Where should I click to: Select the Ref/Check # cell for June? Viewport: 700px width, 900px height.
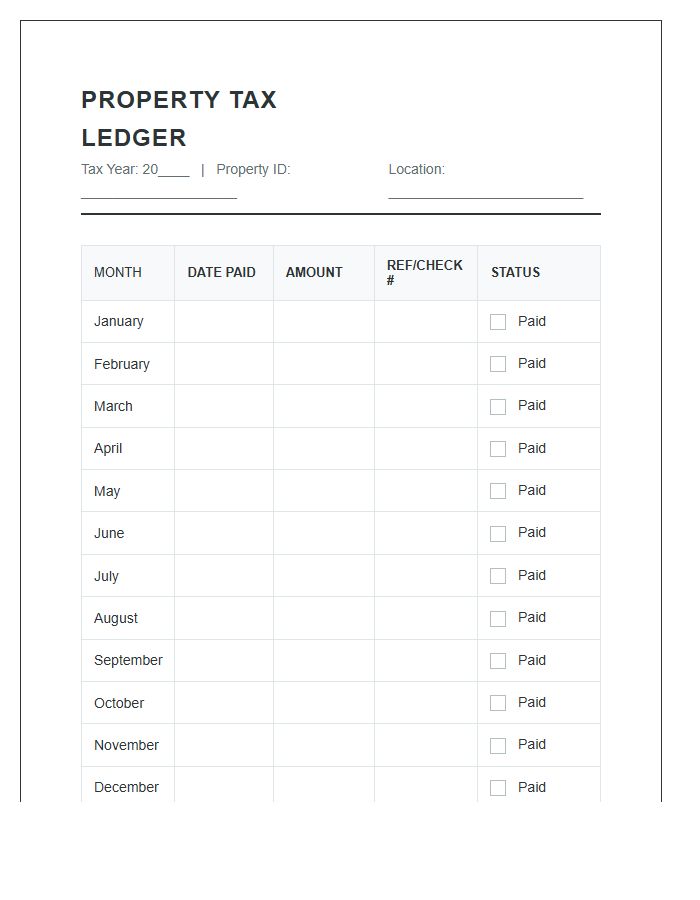click(x=426, y=534)
